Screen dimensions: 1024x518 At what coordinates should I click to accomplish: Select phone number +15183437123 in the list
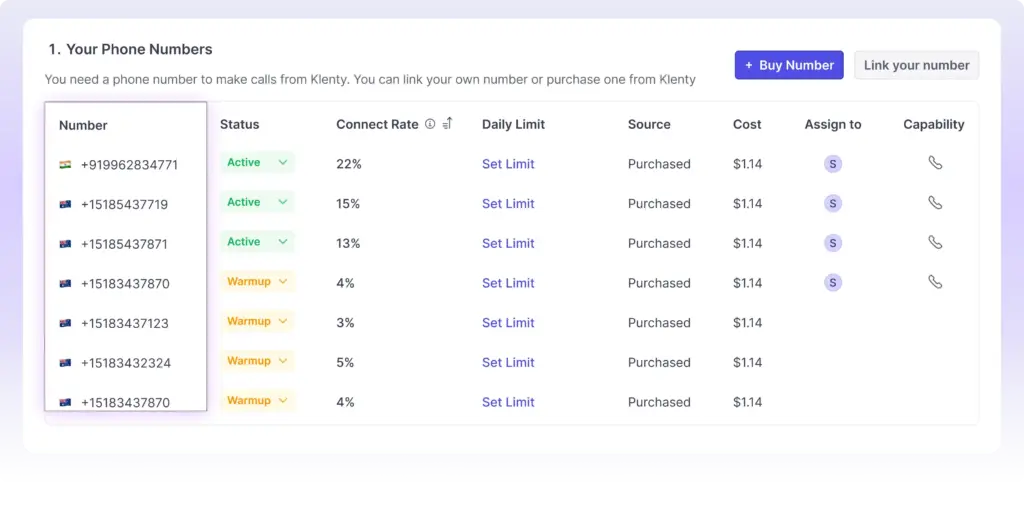click(124, 323)
